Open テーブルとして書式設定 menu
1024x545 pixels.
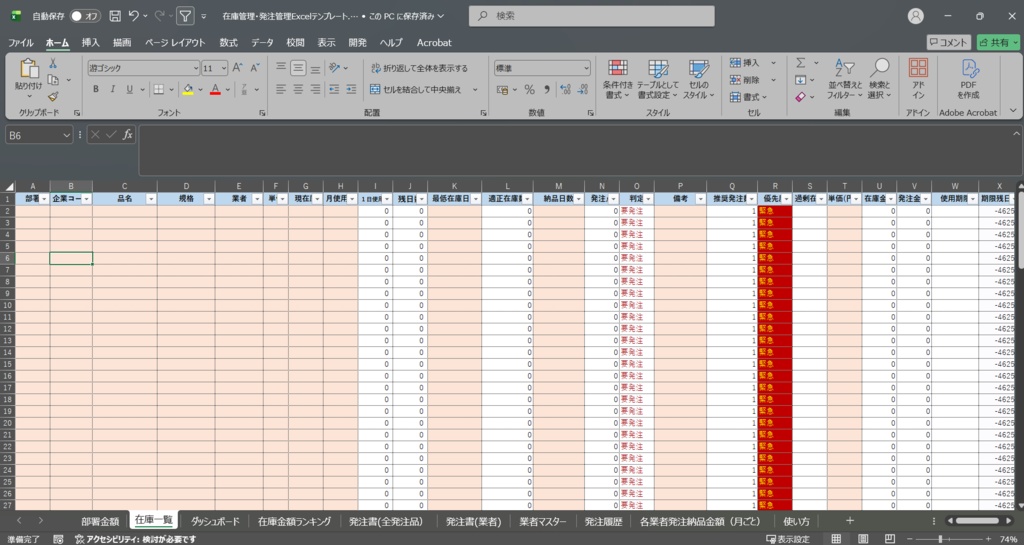coord(658,80)
